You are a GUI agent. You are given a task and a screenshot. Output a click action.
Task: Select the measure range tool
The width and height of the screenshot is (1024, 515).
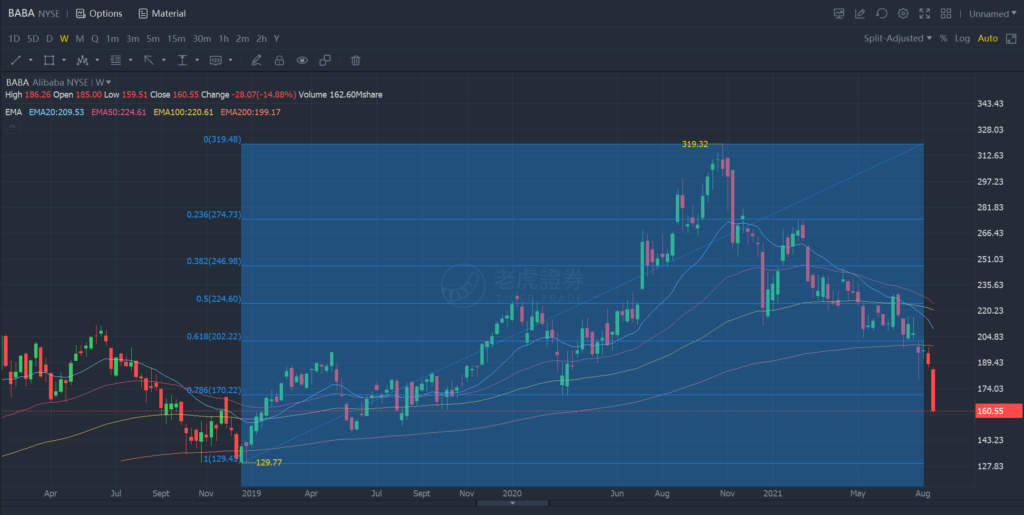[x=182, y=60]
